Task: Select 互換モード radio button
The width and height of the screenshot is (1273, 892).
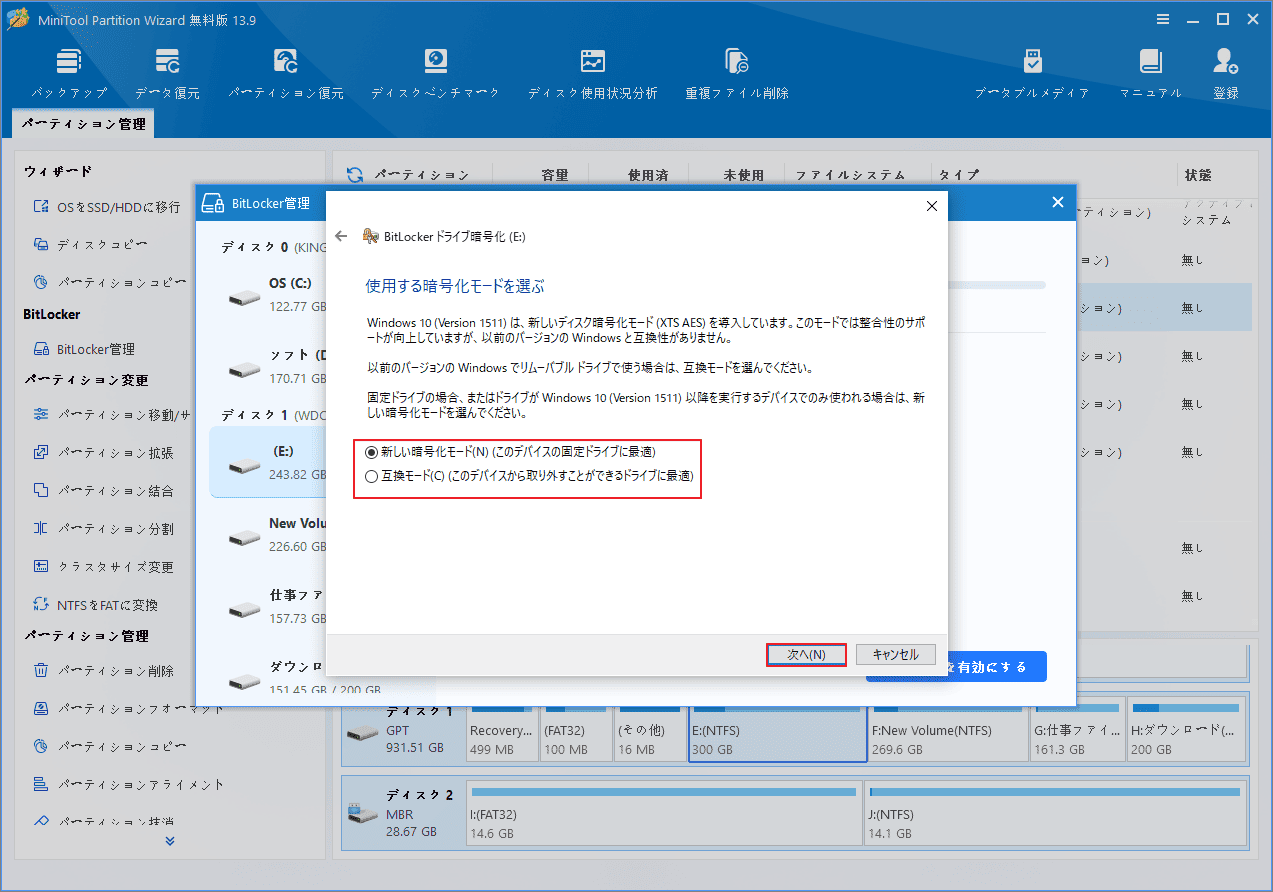Action: click(x=372, y=476)
